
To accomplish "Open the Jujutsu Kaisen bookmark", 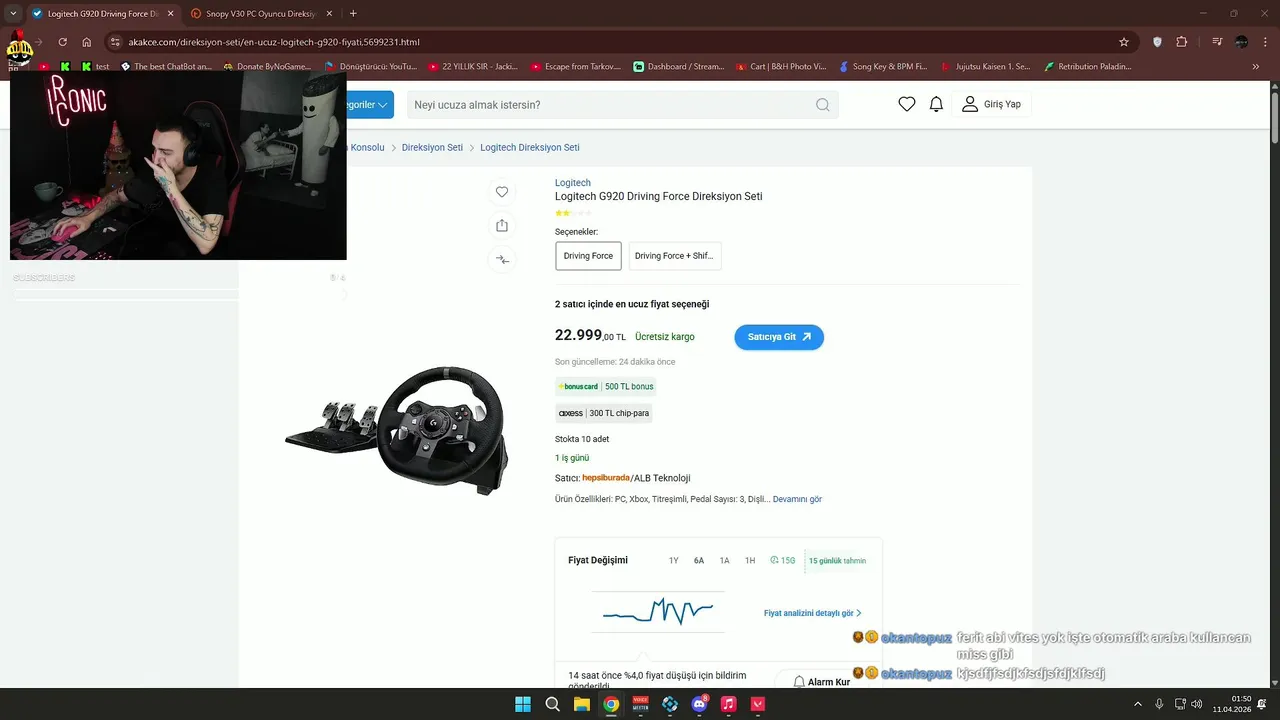I will click(x=985, y=67).
